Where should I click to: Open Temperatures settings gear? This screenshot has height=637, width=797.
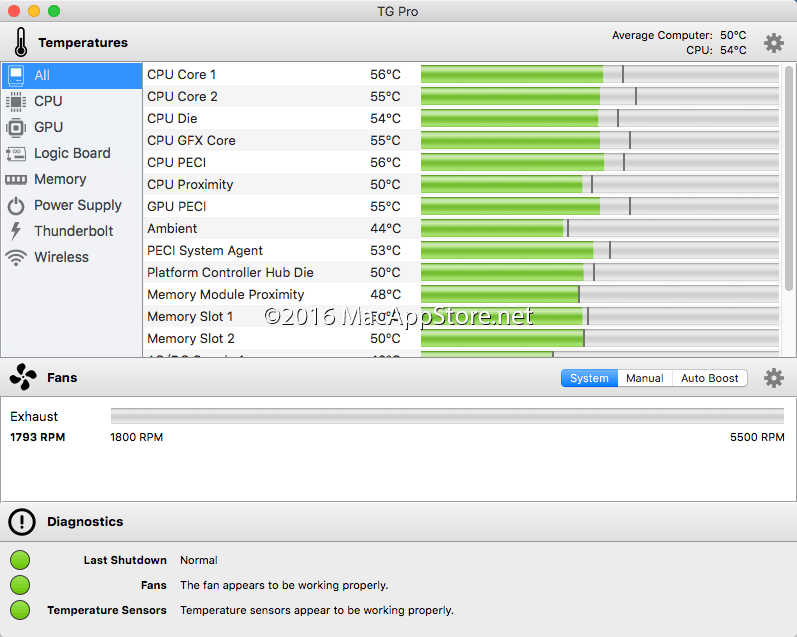click(x=774, y=43)
